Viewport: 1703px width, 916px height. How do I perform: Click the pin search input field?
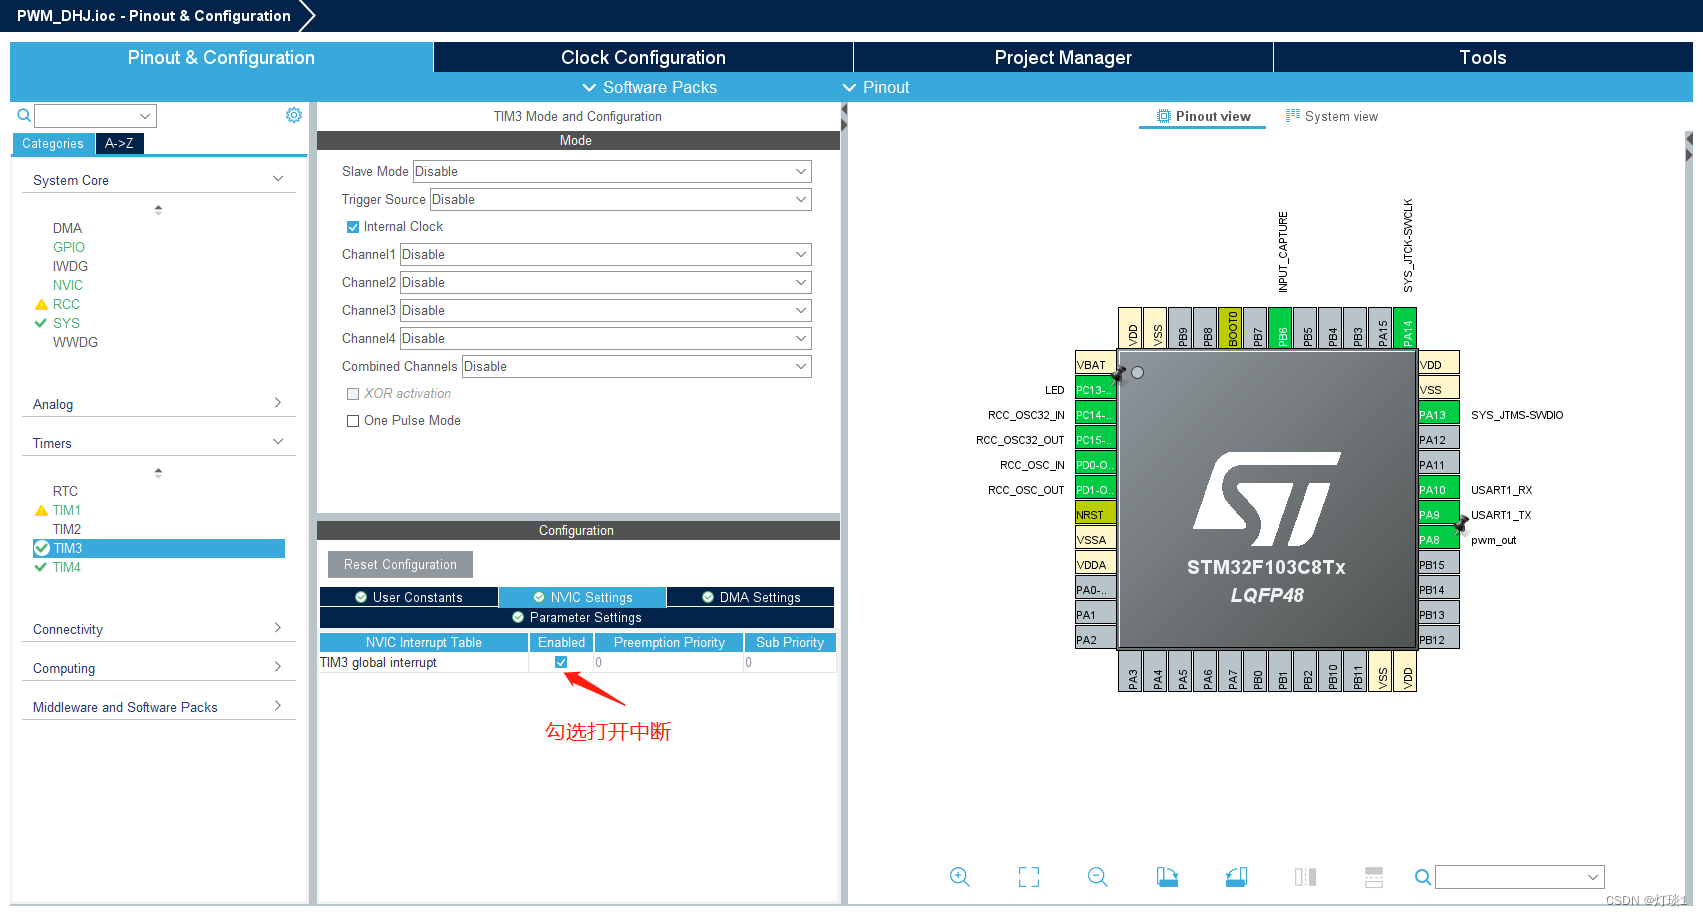point(1520,877)
